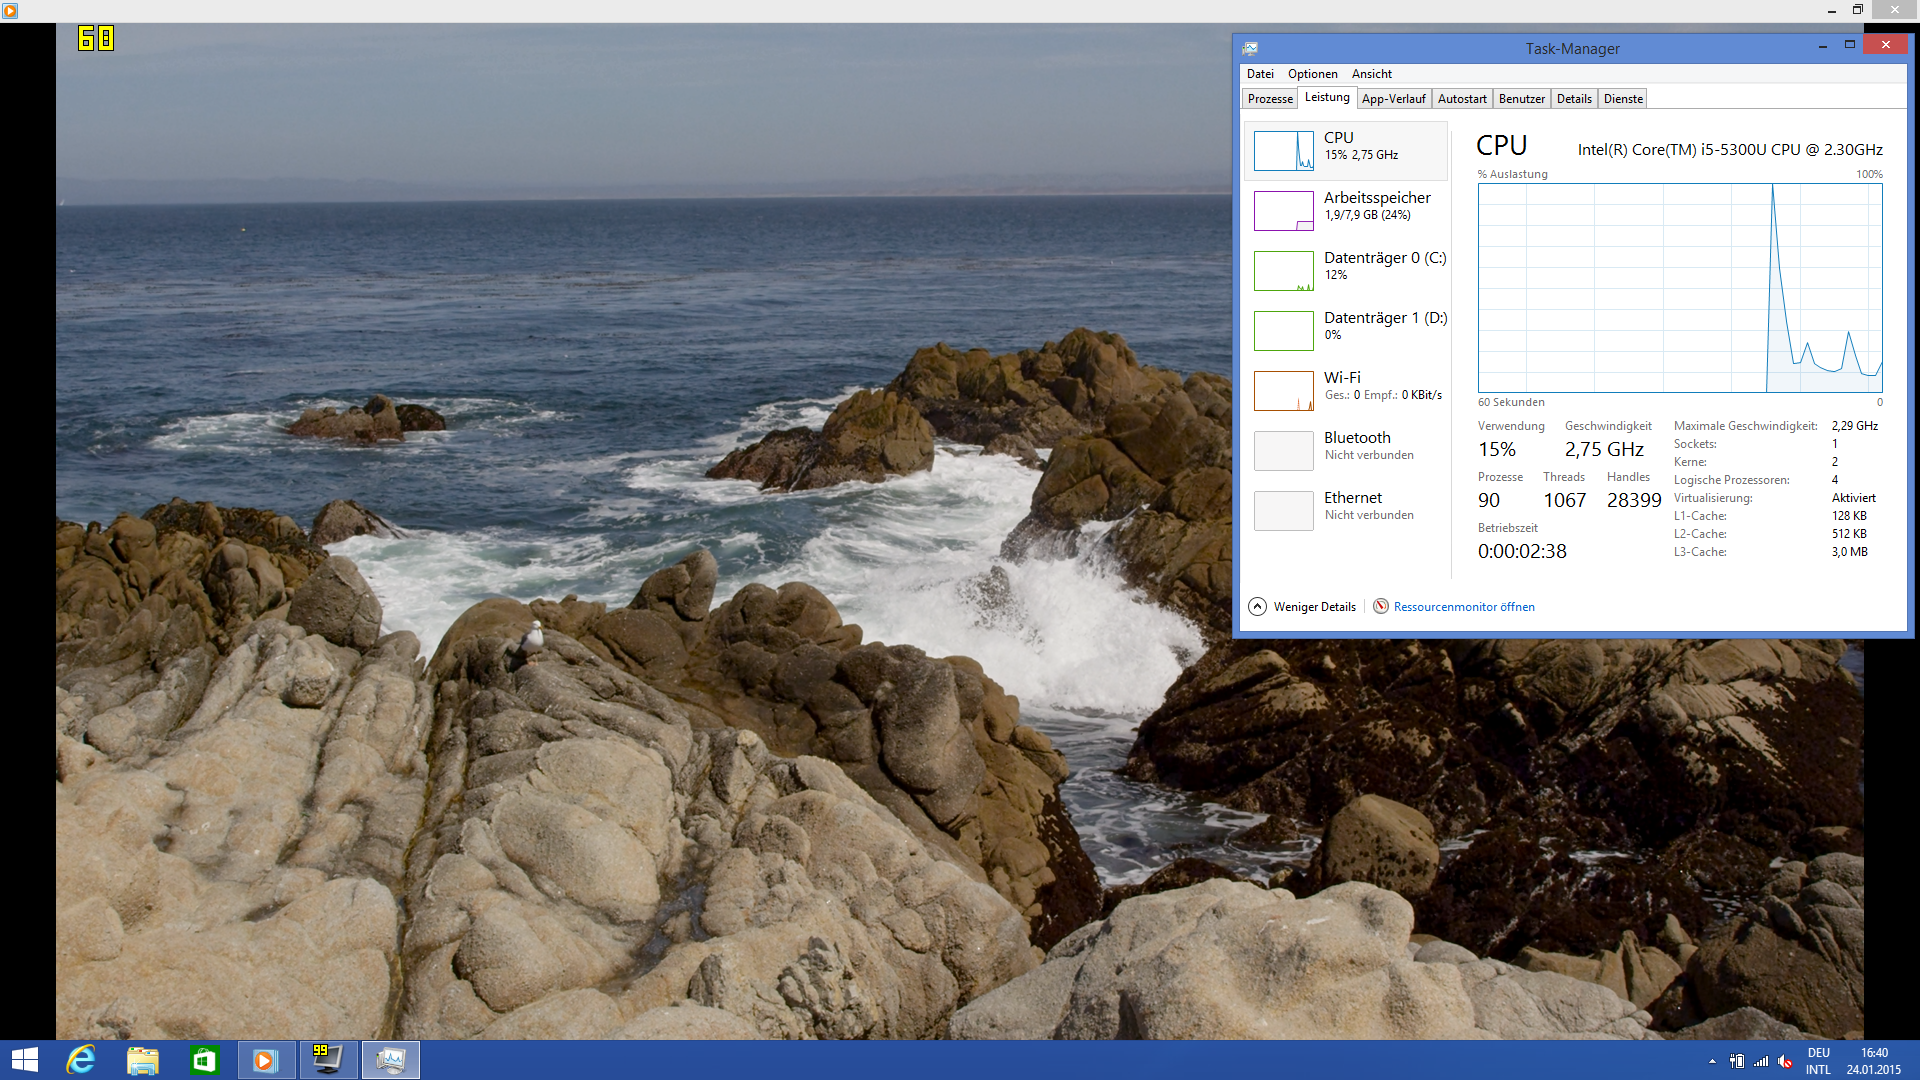Open the Windows Store taskbar icon
This screenshot has height=1080, width=1920.
pyautogui.click(x=204, y=1060)
